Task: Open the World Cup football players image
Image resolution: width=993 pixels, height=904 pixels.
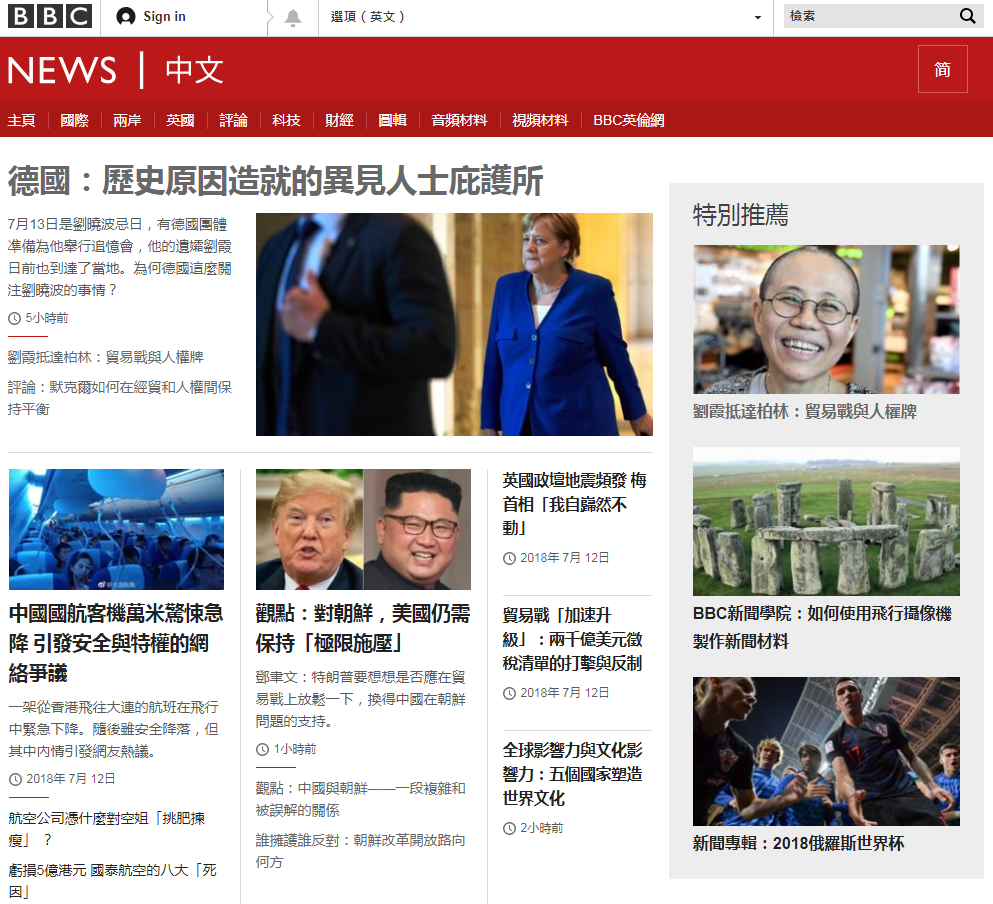Action: coord(826,751)
